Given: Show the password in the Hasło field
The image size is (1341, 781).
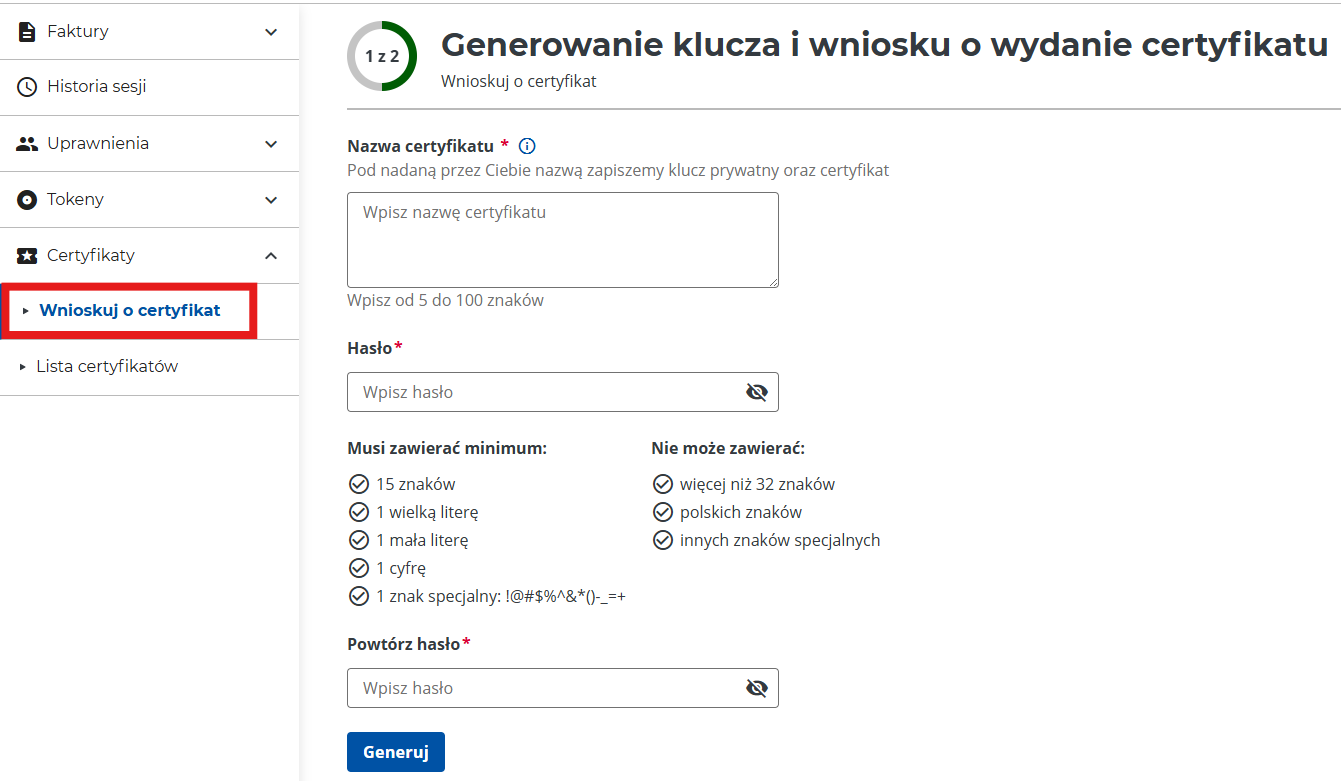Looking at the screenshot, I should 757,391.
